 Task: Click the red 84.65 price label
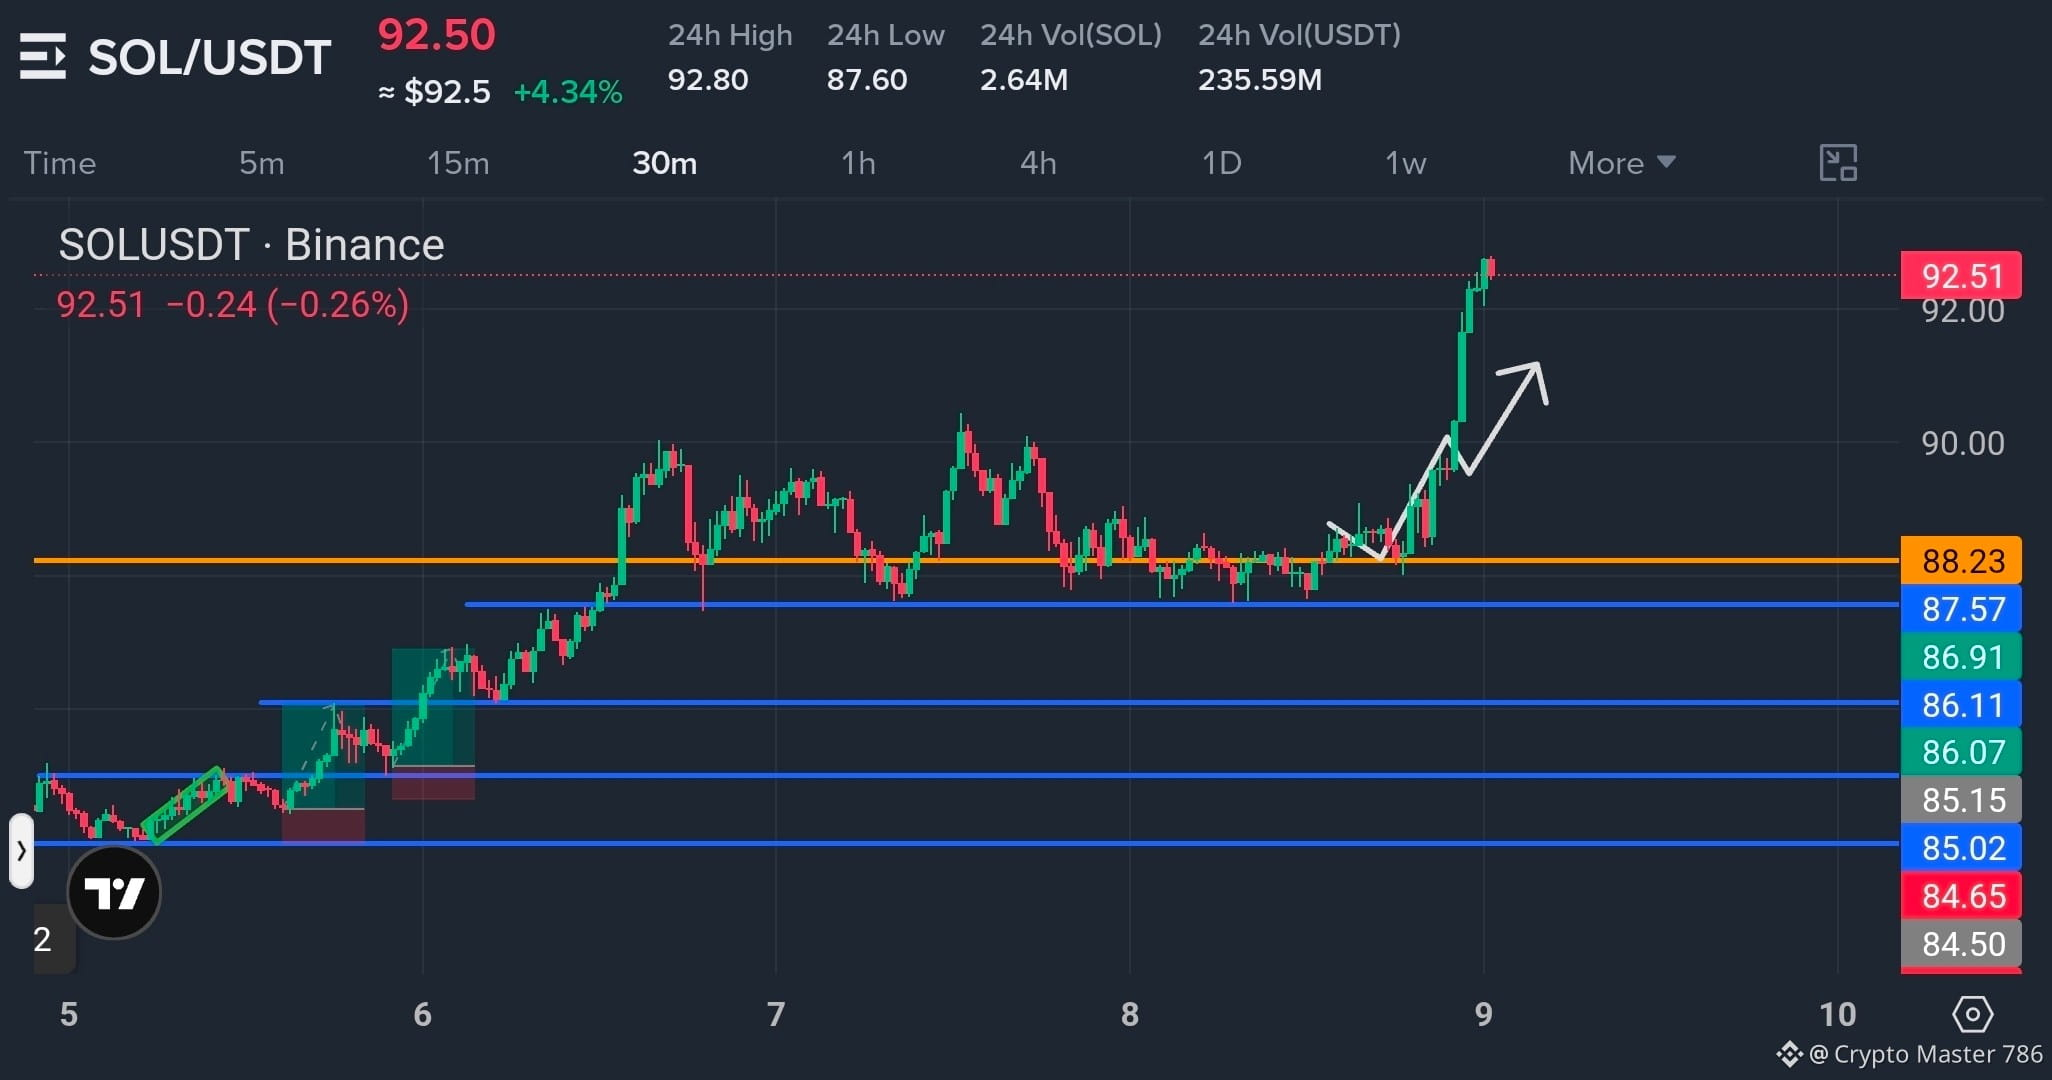point(1961,896)
